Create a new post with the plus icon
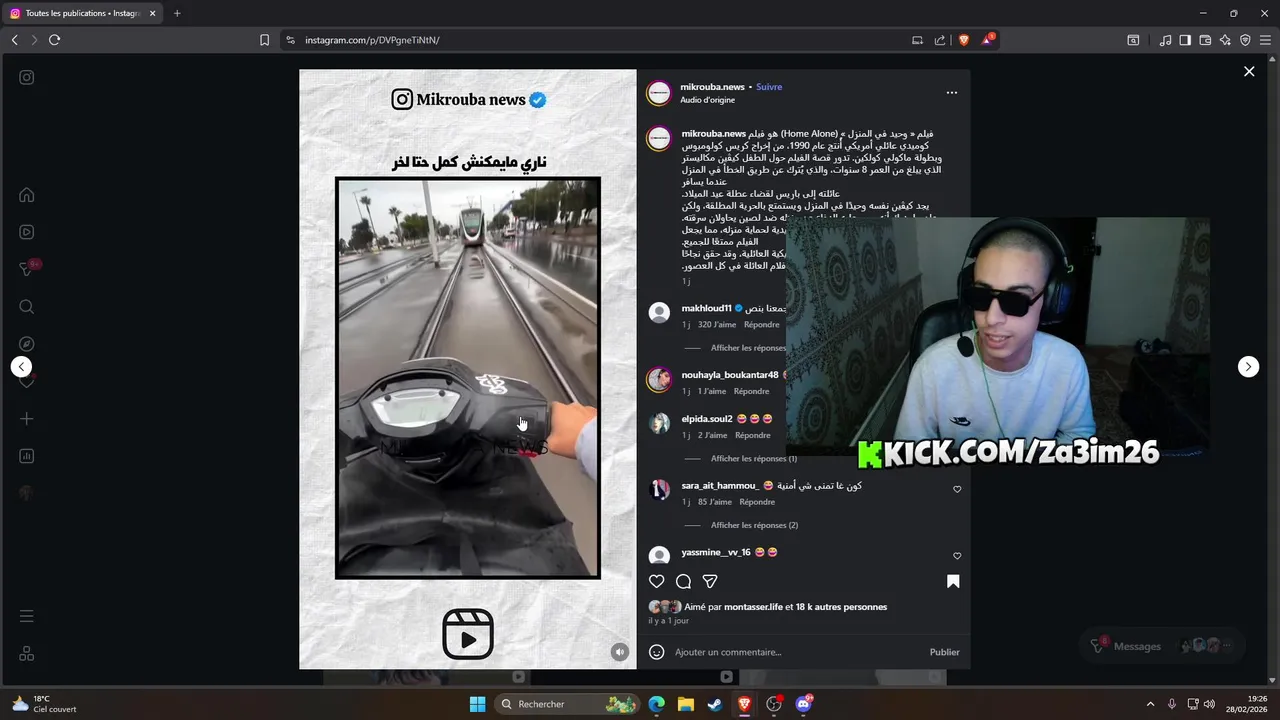Viewport: 1280px width, 720px height. [27, 419]
